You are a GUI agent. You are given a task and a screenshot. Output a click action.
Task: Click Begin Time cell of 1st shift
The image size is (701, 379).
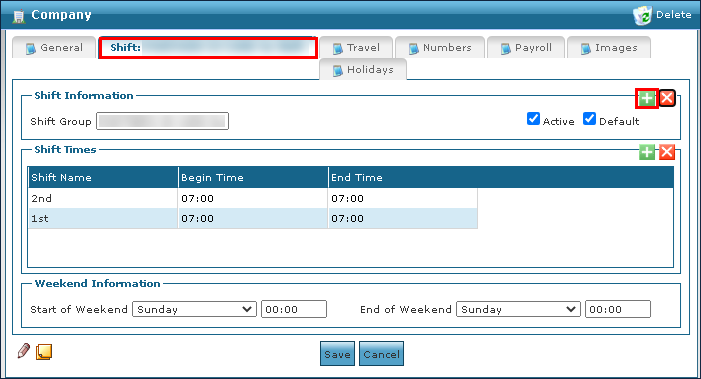click(x=253, y=219)
